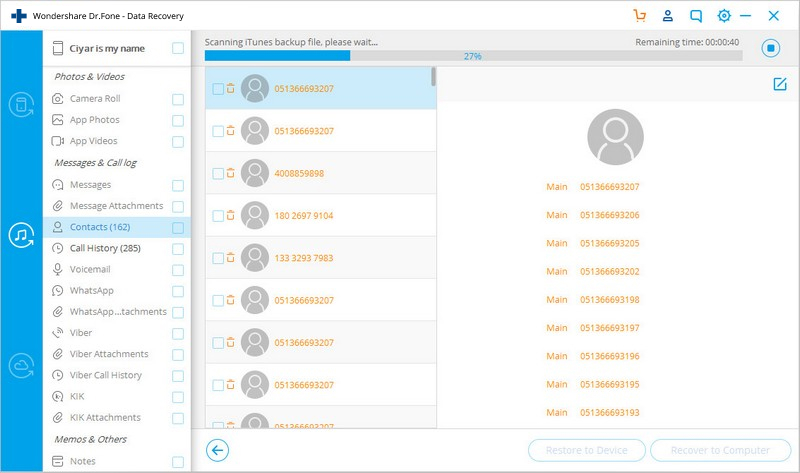Check the Camera Roll checkbox

[x=178, y=99]
